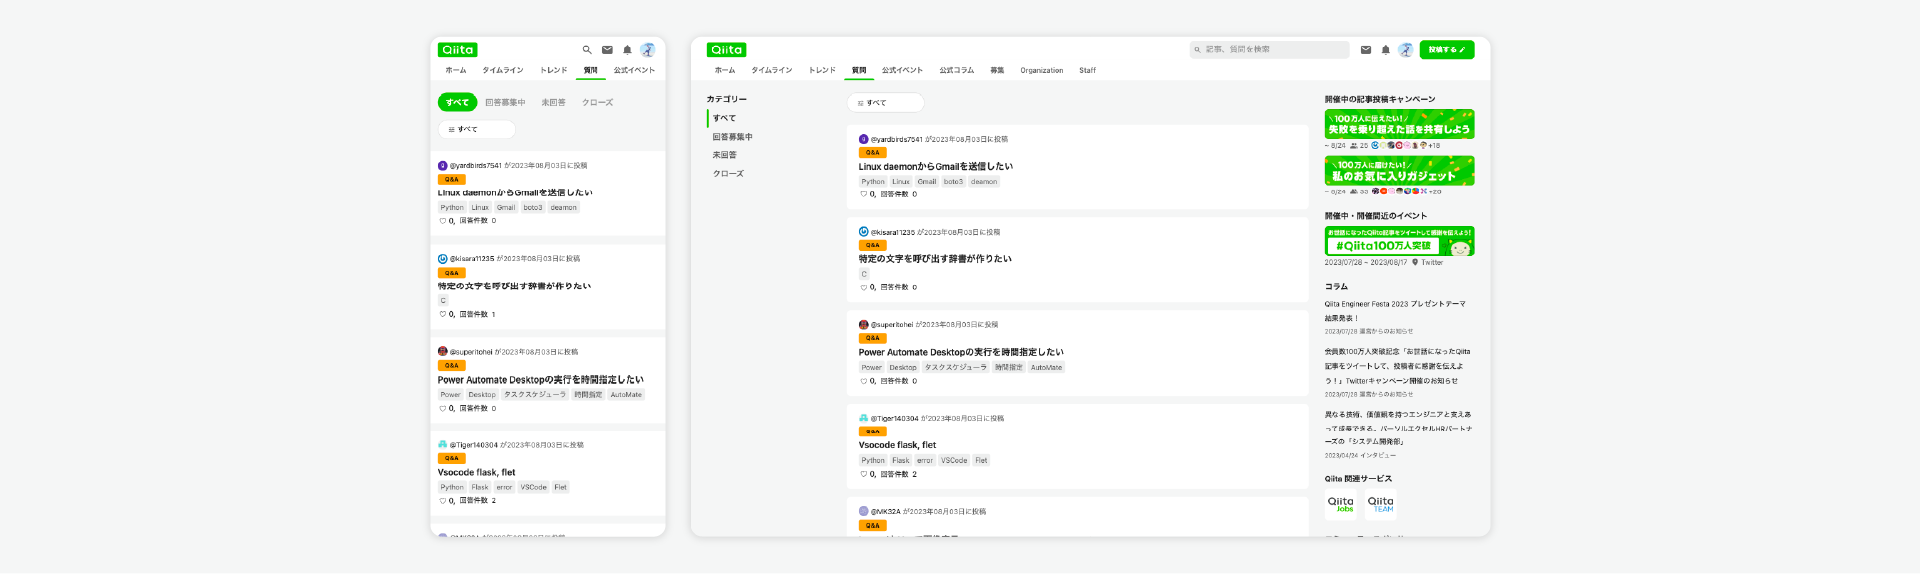The width and height of the screenshot is (1920, 574).
Task: Click the Qiita logo in the mobile view
Action: pyautogui.click(x=458, y=50)
